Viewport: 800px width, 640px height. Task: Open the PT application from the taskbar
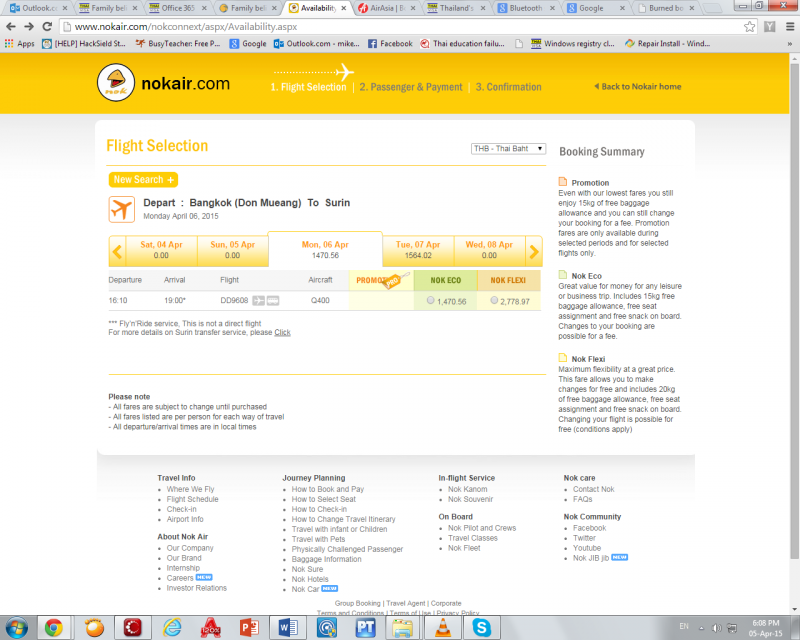pos(365,628)
